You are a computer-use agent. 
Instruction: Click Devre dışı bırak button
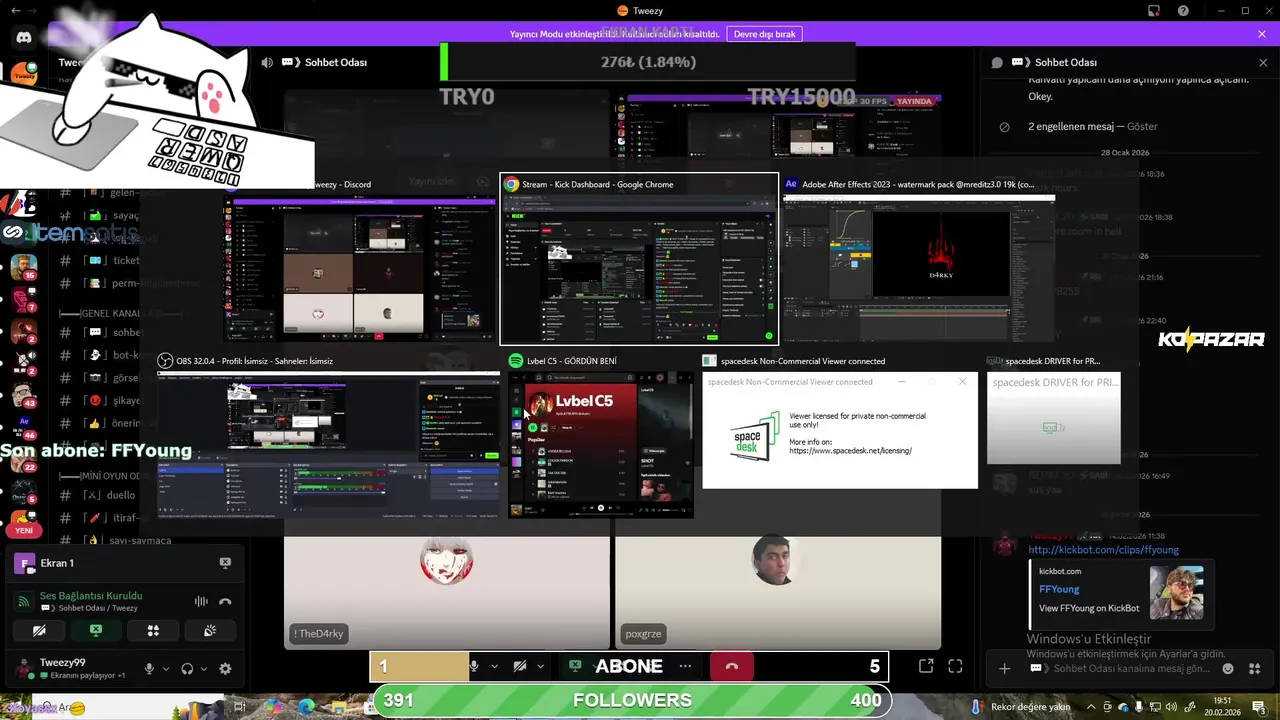(x=764, y=34)
